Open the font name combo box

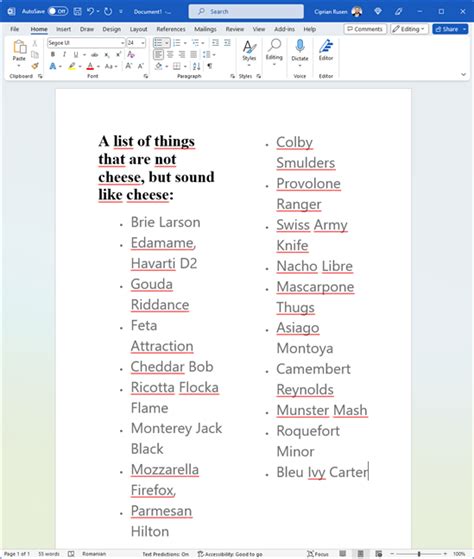(86, 43)
